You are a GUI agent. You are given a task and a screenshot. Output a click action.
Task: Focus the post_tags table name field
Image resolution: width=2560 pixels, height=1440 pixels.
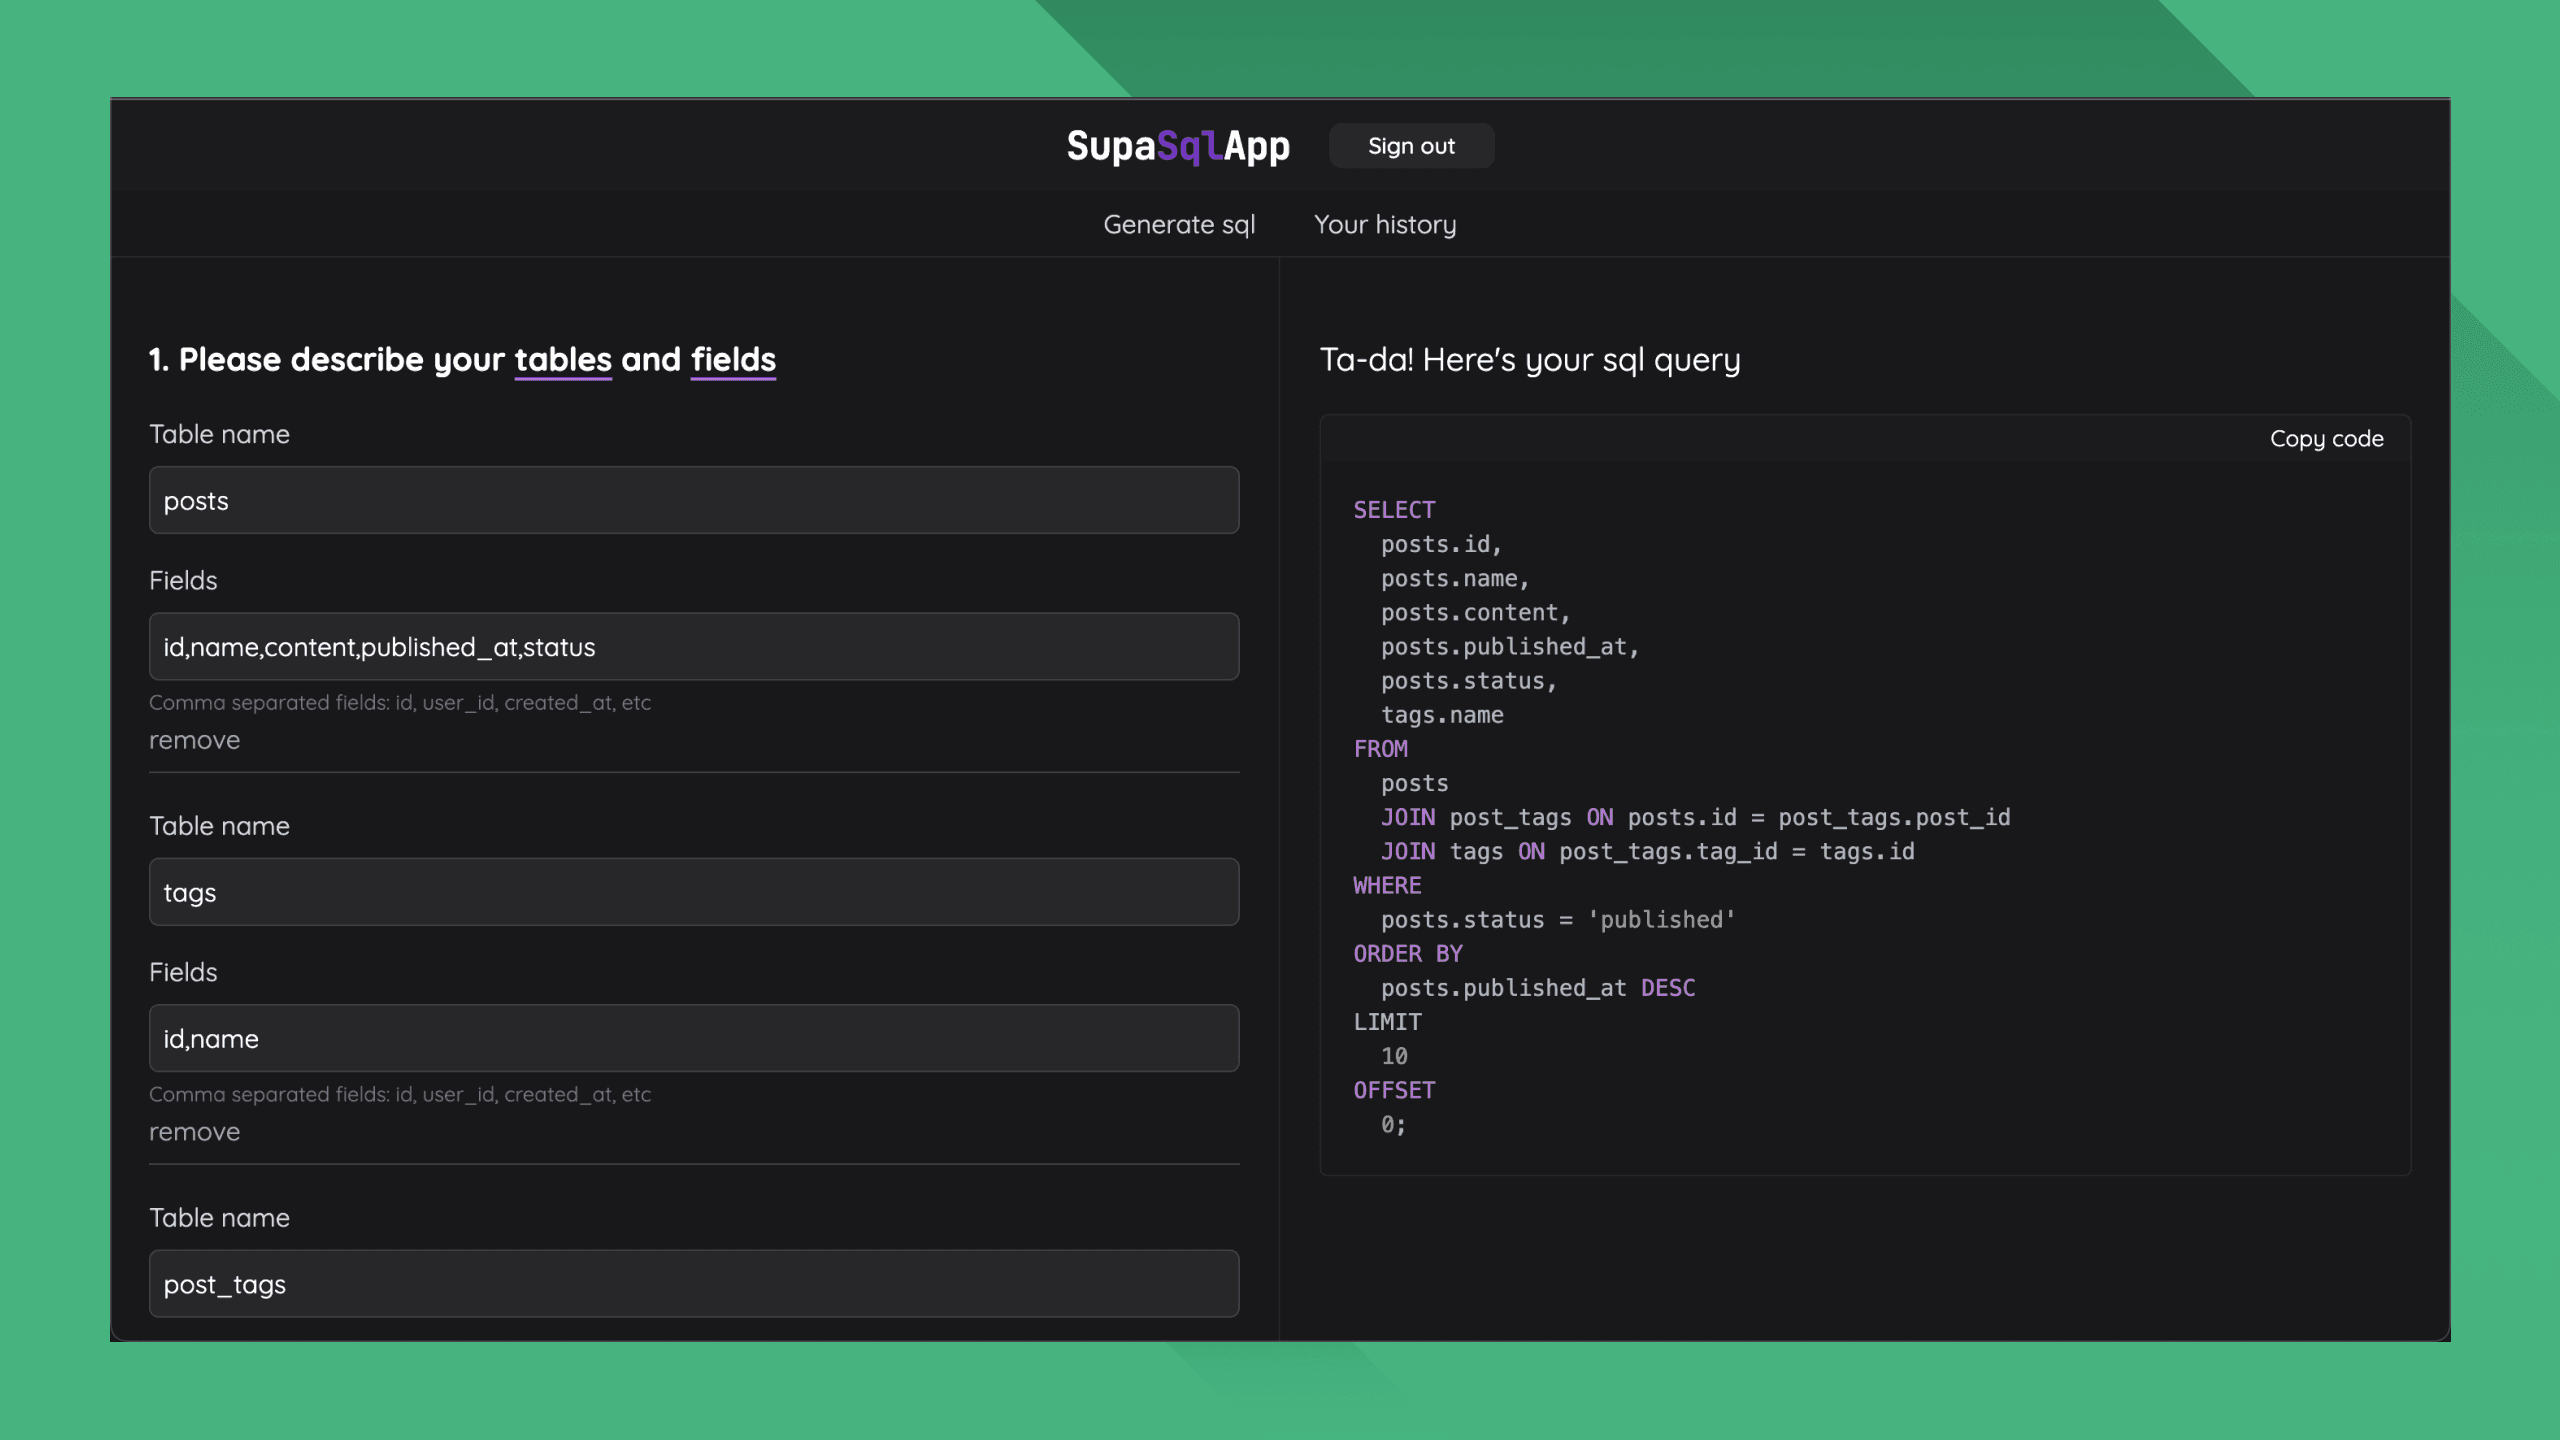pos(693,1284)
